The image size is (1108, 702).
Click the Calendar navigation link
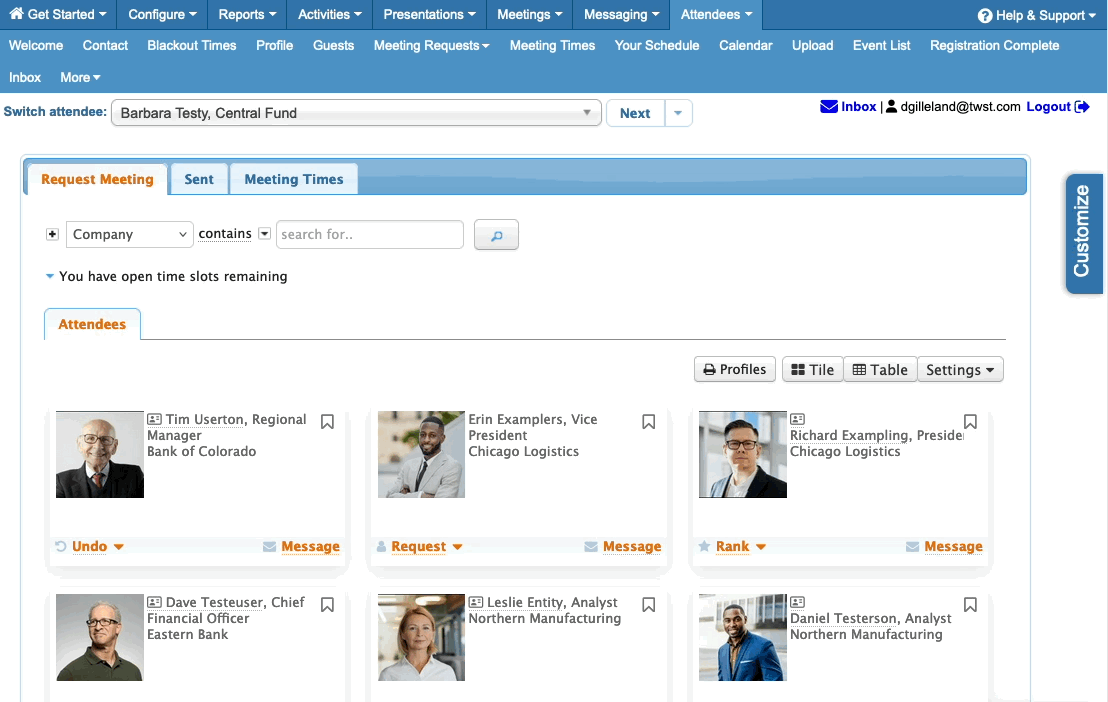745,45
